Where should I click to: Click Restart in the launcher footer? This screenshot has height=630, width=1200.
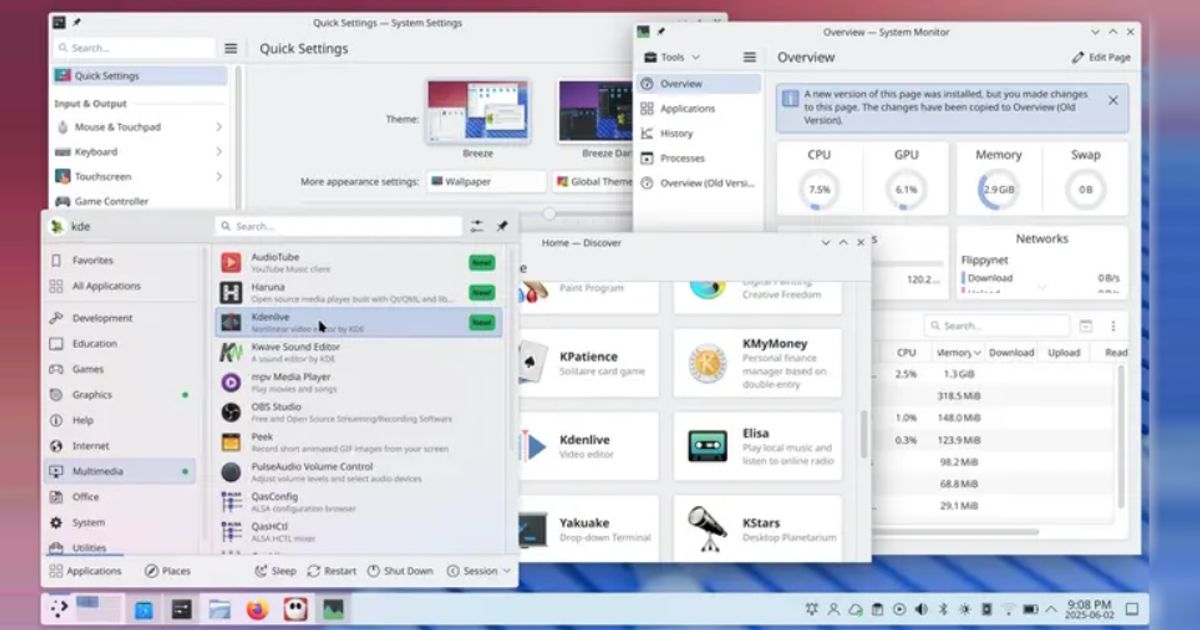[331, 571]
